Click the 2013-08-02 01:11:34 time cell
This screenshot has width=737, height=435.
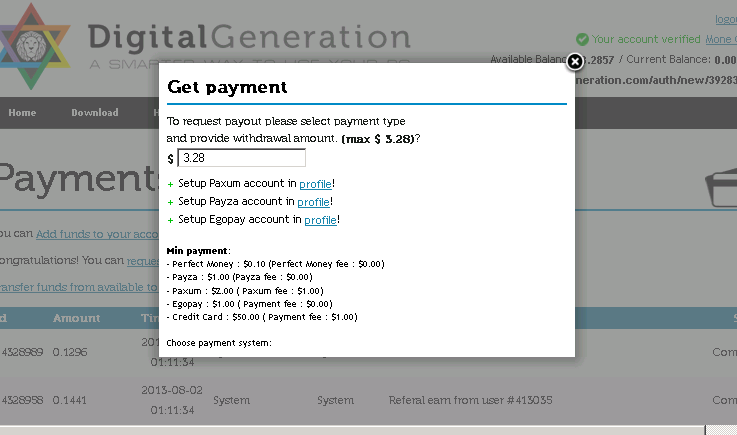pos(172,400)
